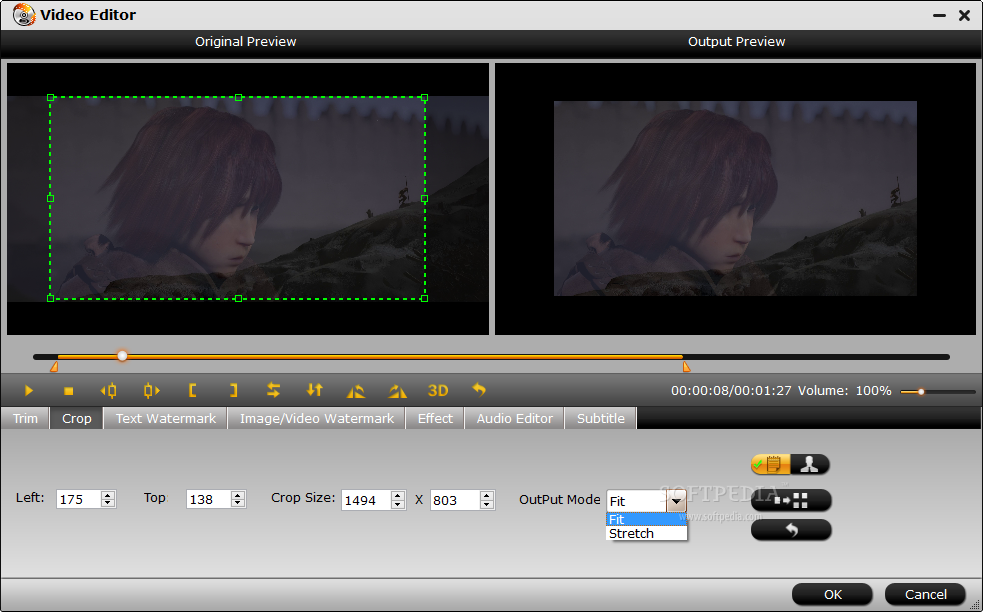Click the crop panel reset arrow button

click(x=791, y=530)
